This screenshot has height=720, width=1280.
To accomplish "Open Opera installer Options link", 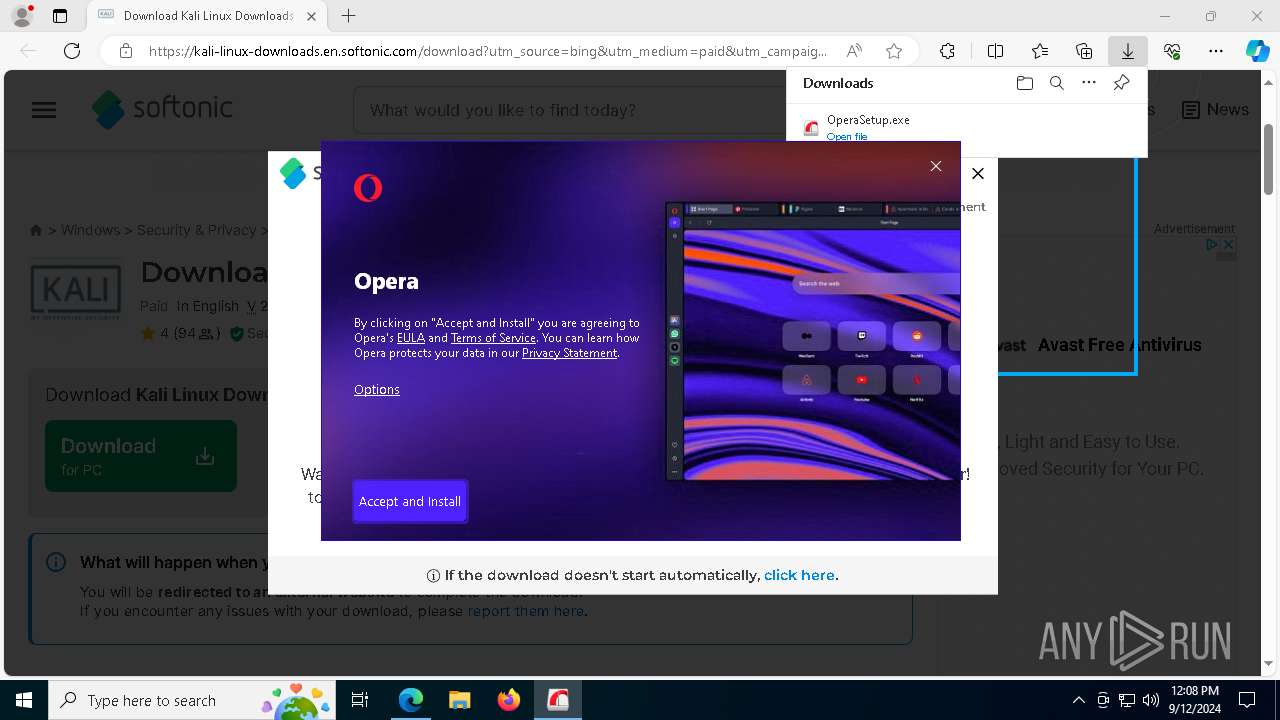I will [x=376, y=389].
